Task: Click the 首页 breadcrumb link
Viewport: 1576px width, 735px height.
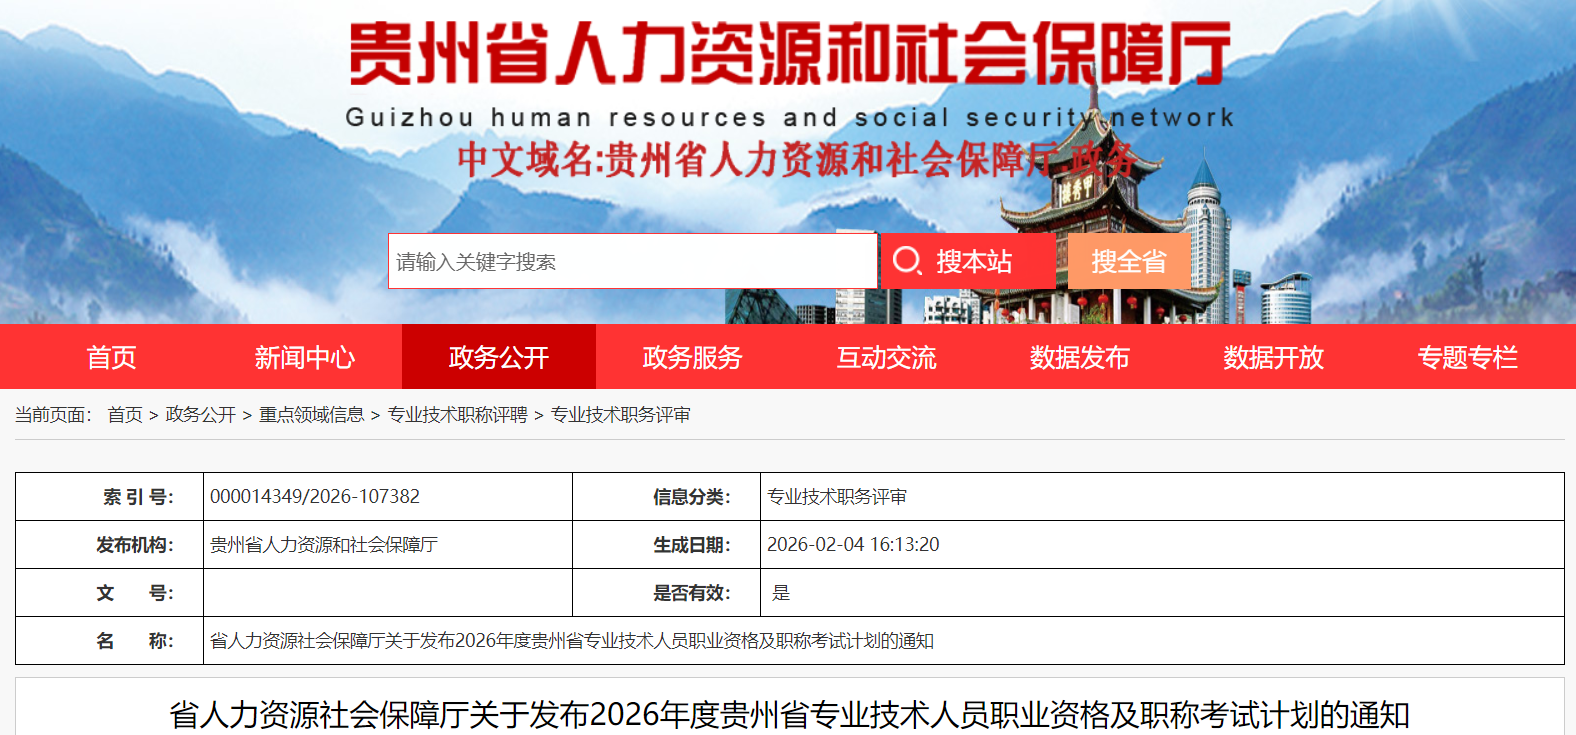Action: tap(125, 415)
